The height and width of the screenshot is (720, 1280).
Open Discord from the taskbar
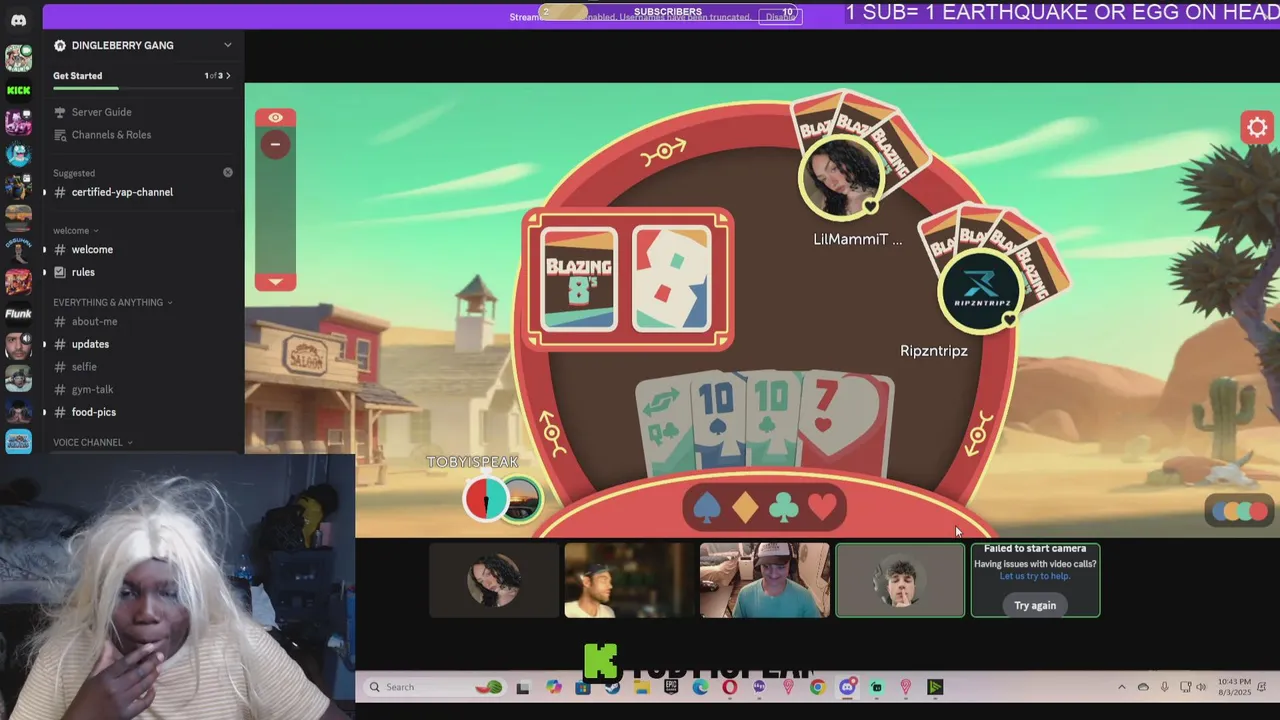pyautogui.click(x=848, y=687)
